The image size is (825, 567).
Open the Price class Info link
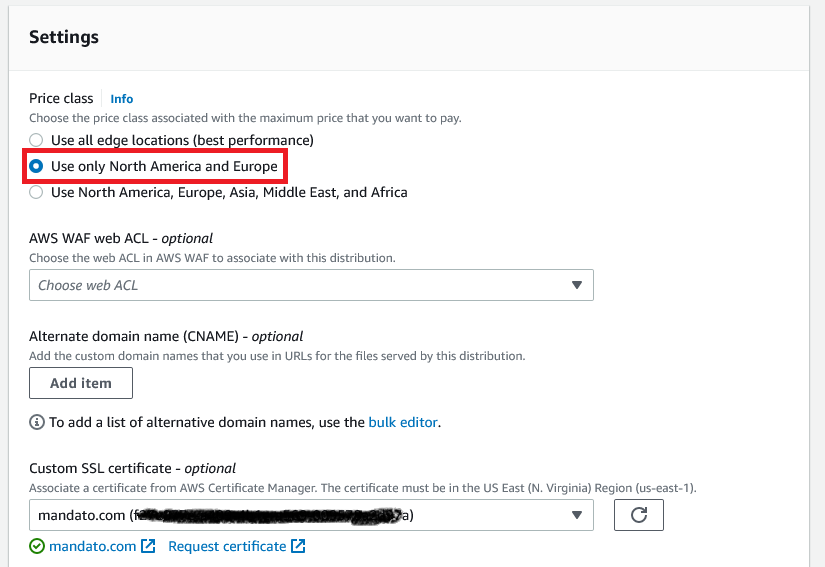pyautogui.click(x=122, y=99)
